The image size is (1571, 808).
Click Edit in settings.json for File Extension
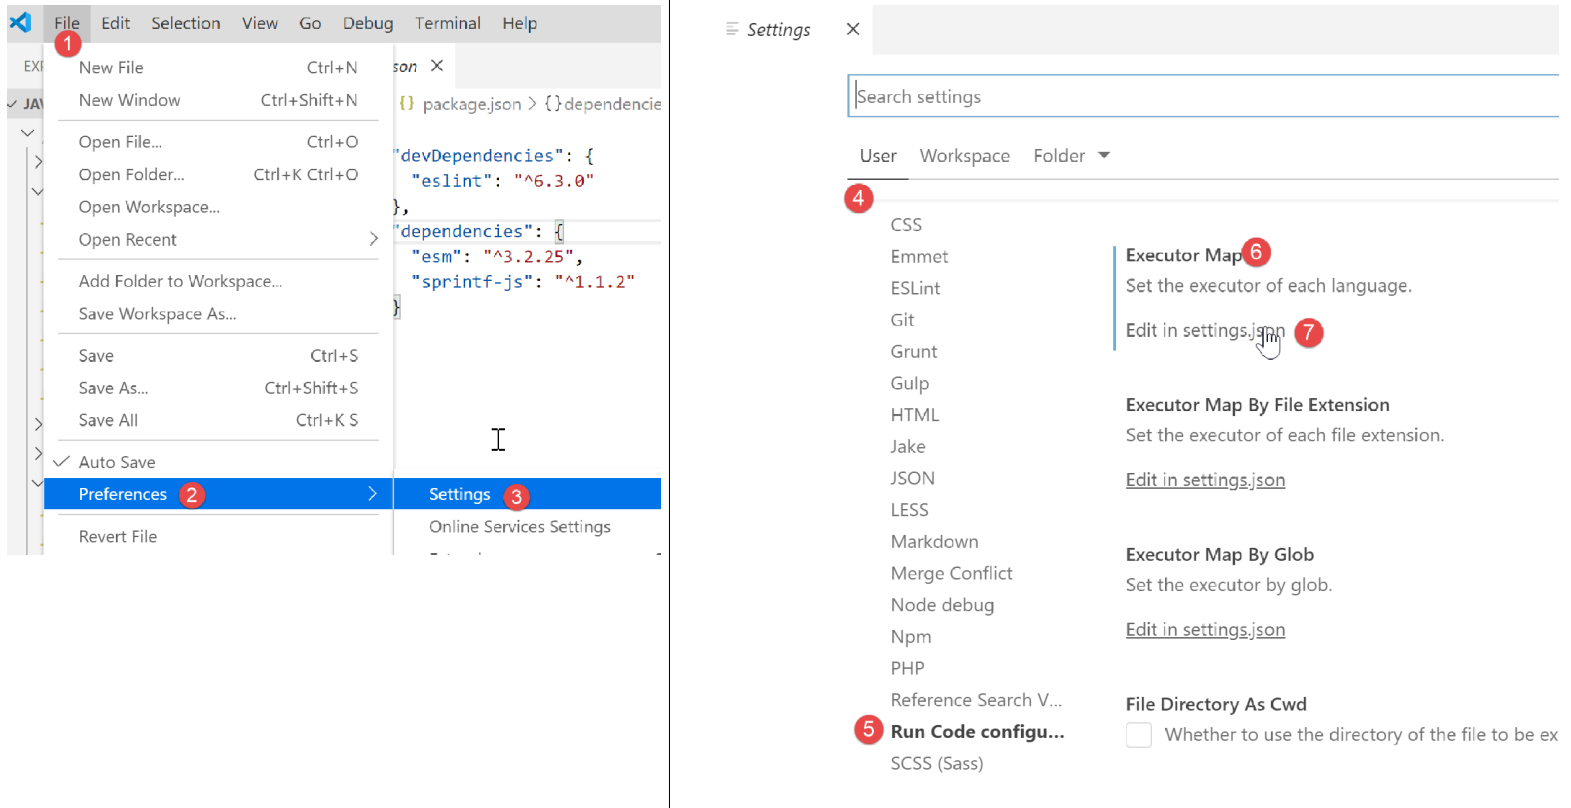1204,480
